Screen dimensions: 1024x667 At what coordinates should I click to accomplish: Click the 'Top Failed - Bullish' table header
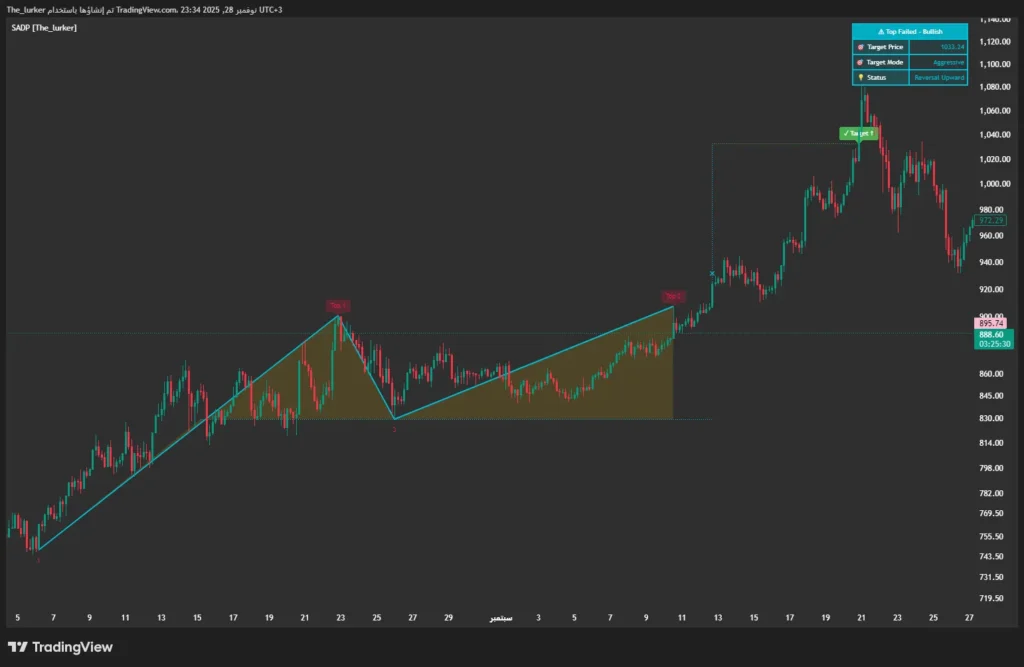pyautogui.click(x=910, y=31)
